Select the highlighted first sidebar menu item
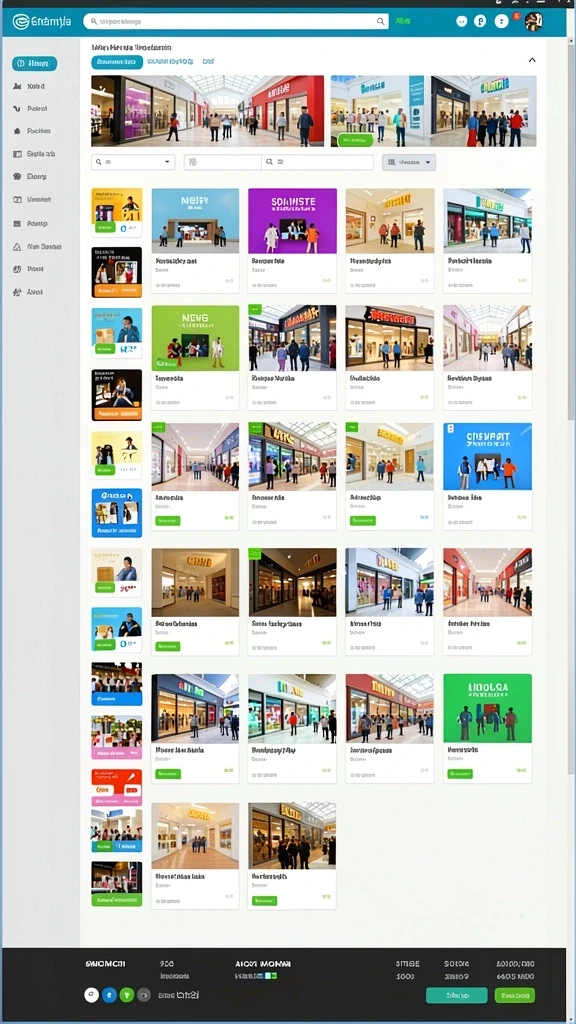 [x=35, y=63]
